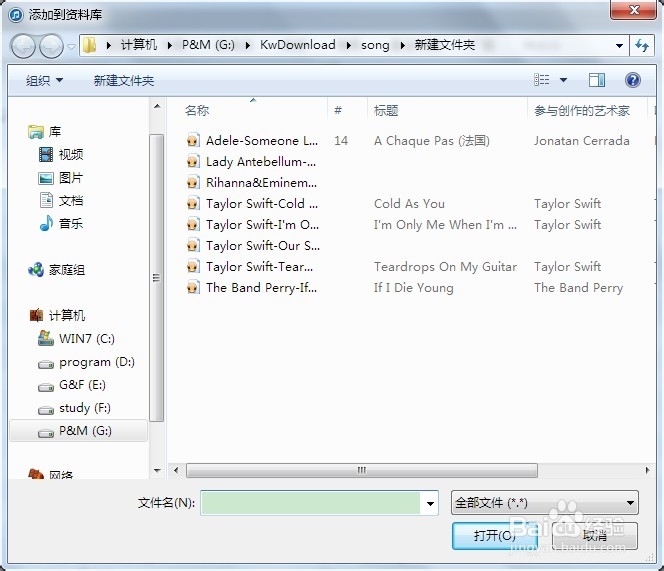This screenshot has height=571, width=664.
Task: Click the navigation pane scroll-up arrow
Action: click(157, 106)
